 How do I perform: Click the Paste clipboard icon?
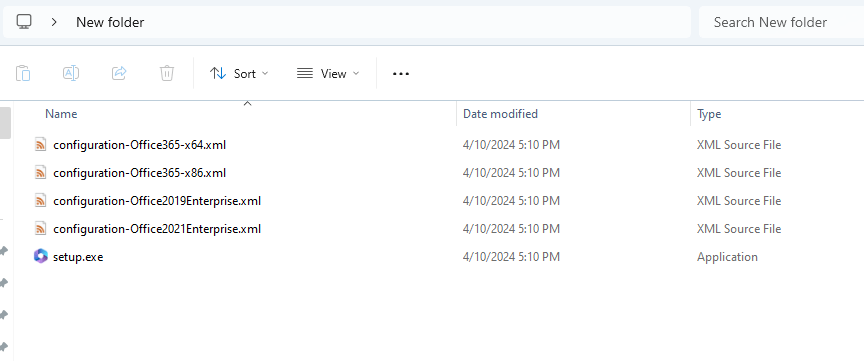click(23, 73)
